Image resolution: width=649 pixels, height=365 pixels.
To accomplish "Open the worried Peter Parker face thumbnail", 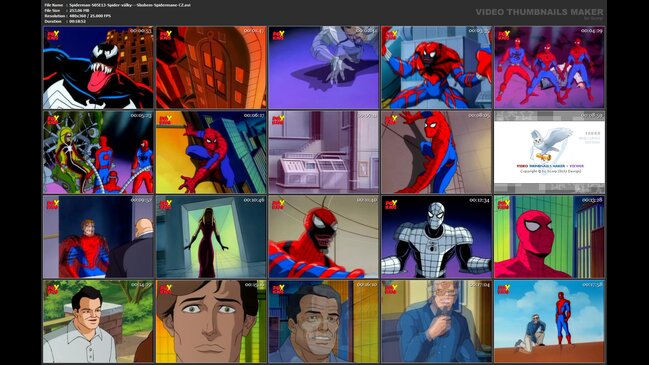I will (x=211, y=322).
